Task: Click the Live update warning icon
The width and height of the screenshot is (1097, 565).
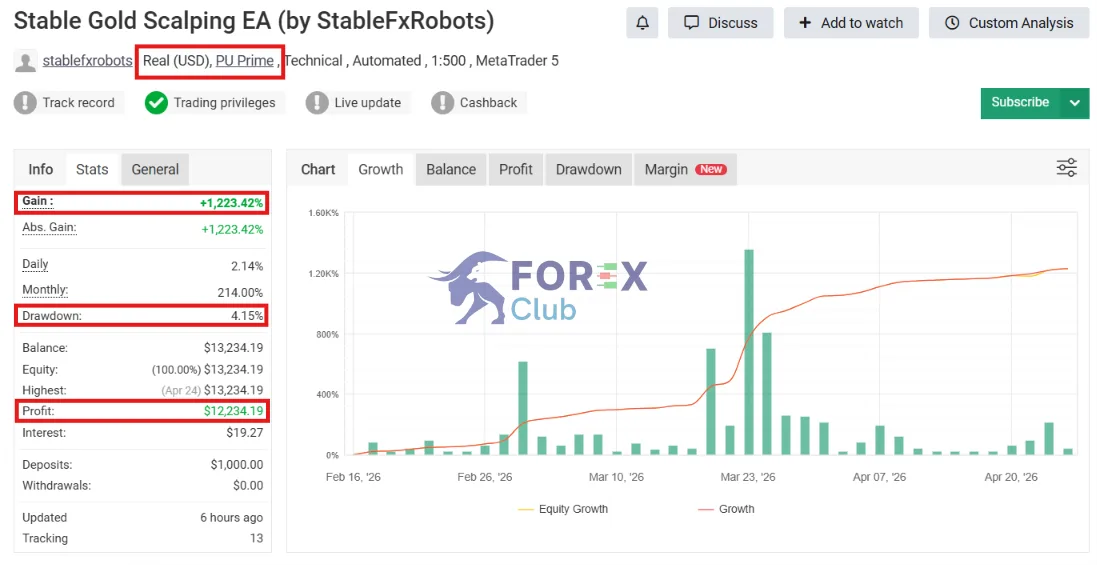Action: 317,103
